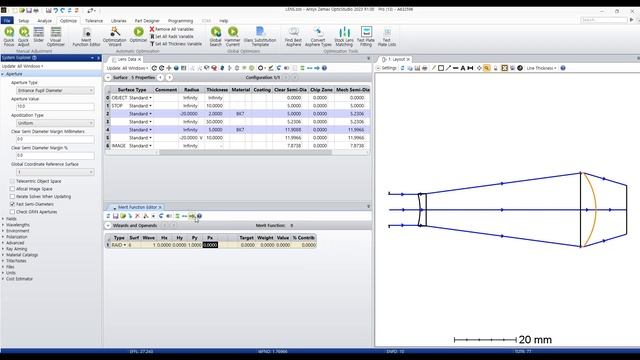Expand the Fields section
The image size is (640, 360).
pos(3,219)
